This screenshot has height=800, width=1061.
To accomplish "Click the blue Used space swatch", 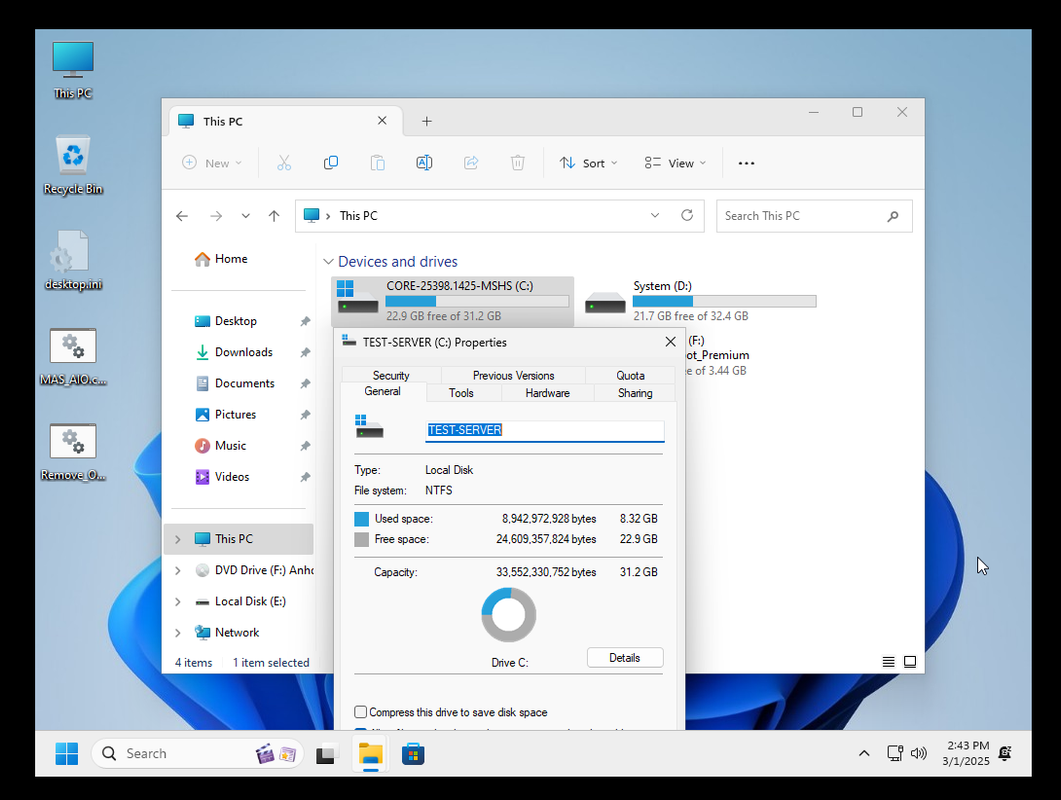I will click(x=361, y=519).
